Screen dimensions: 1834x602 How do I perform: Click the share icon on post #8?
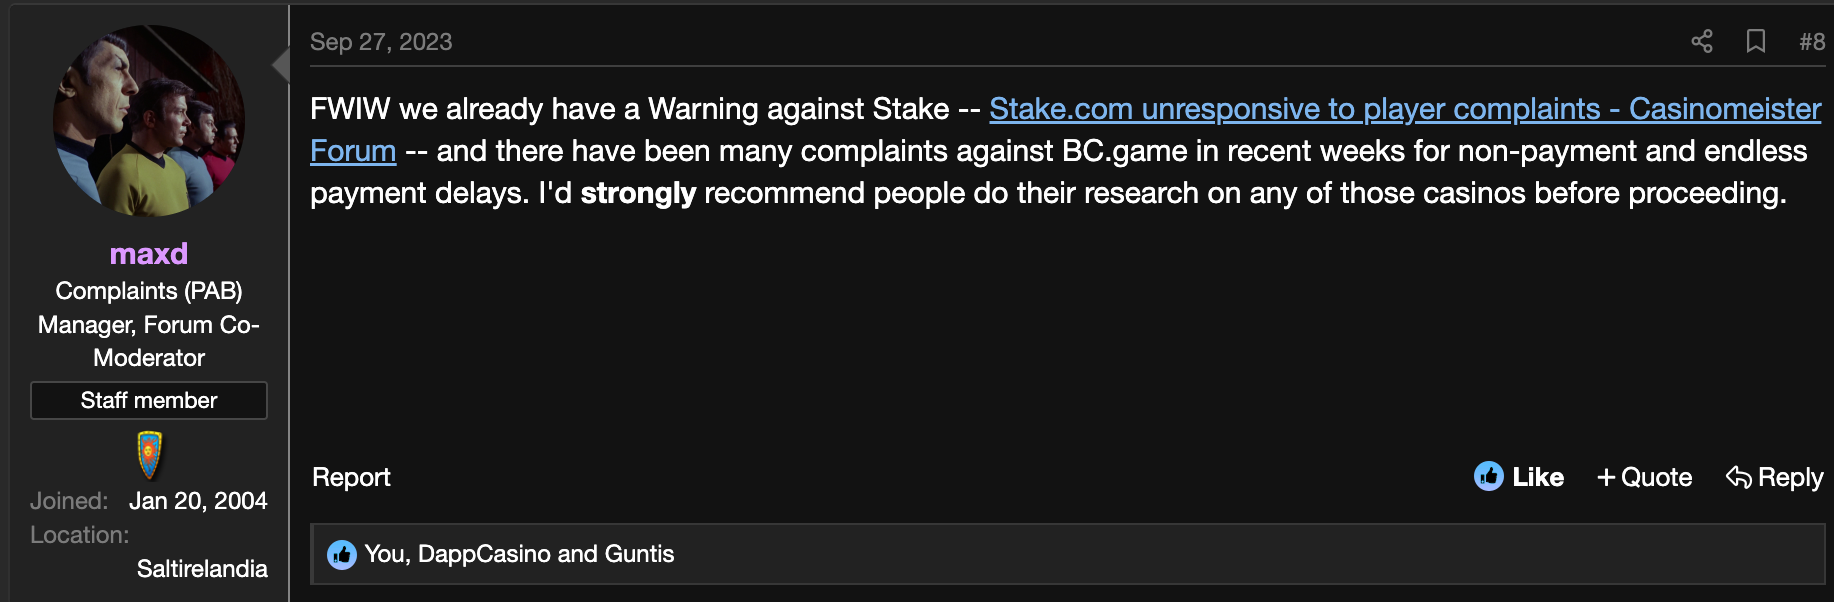[1702, 41]
